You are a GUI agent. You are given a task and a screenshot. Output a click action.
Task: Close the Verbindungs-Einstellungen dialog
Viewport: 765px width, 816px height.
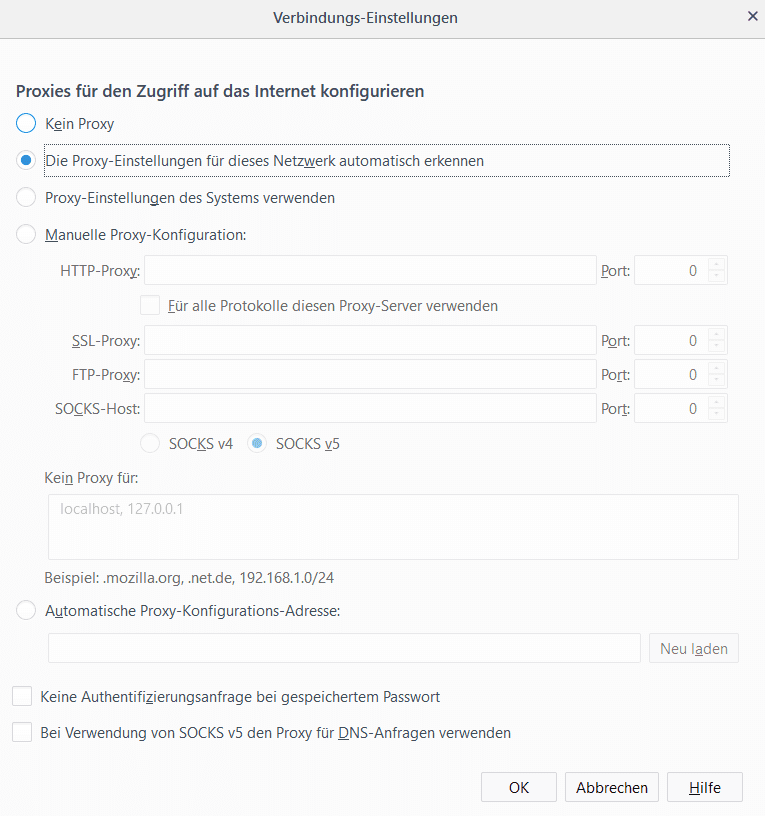(752, 17)
